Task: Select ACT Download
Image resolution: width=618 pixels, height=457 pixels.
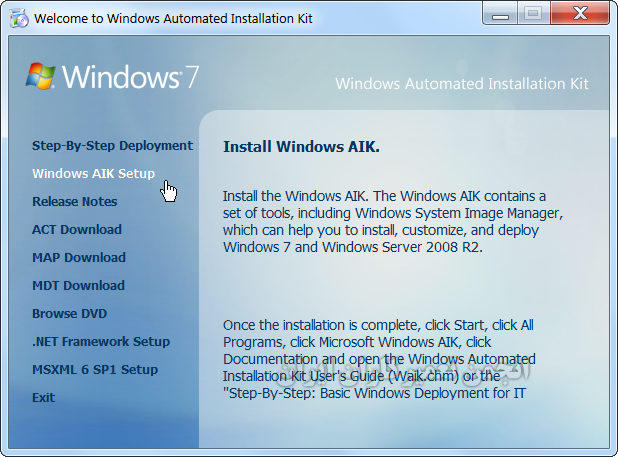Action: coord(77,230)
